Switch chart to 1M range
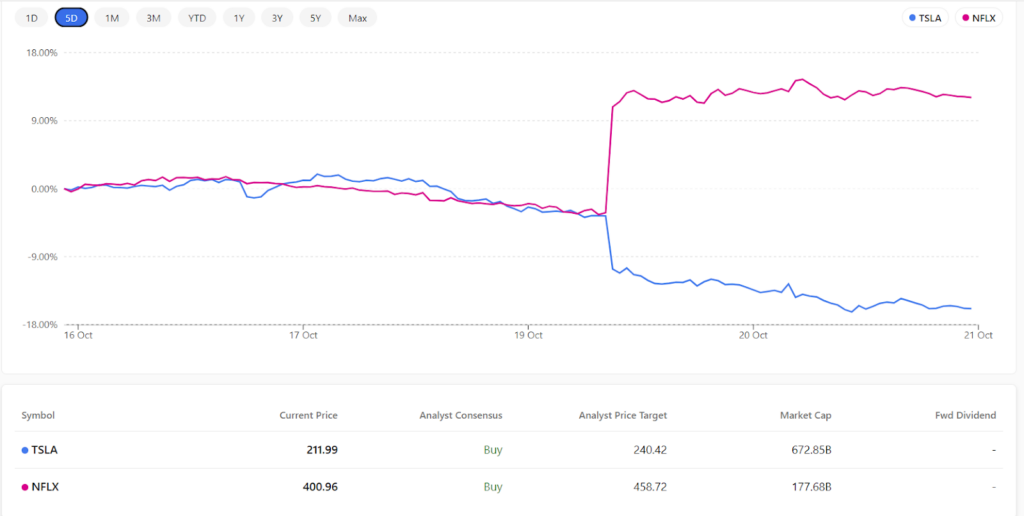Screen dimensions: 1024x516 point(112,18)
